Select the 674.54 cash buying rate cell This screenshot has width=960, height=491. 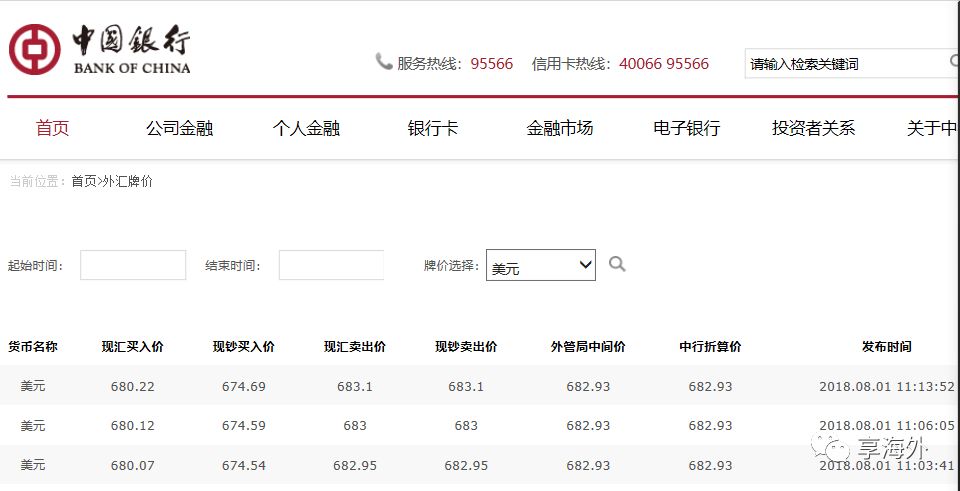pos(244,465)
